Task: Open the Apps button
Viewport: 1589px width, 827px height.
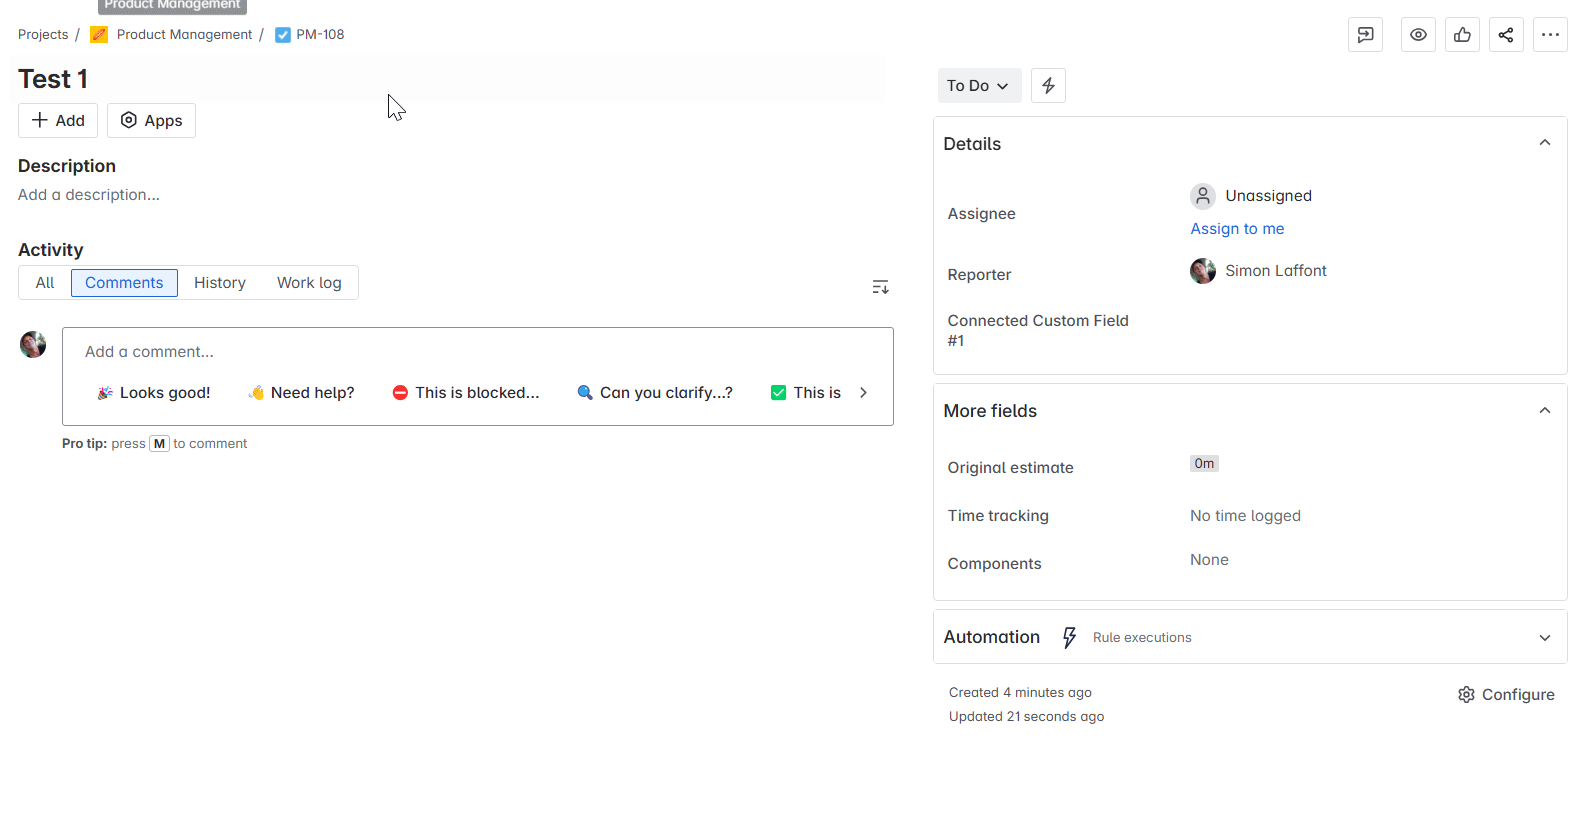Action: point(151,121)
